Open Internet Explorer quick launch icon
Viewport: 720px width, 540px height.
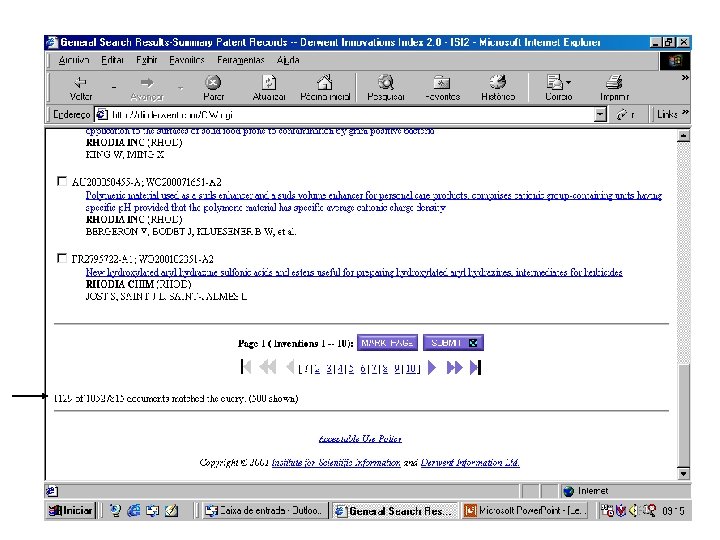click(134, 511)
